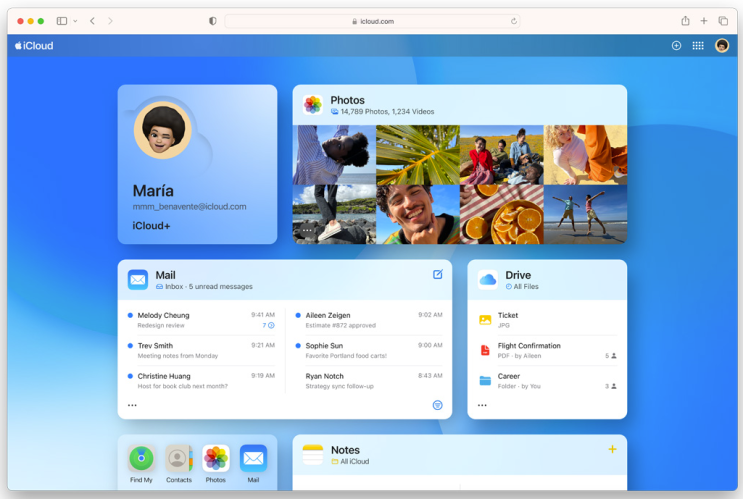
Task: Open the sidebar options dropdown arrow
Action: tap(75, 21)
